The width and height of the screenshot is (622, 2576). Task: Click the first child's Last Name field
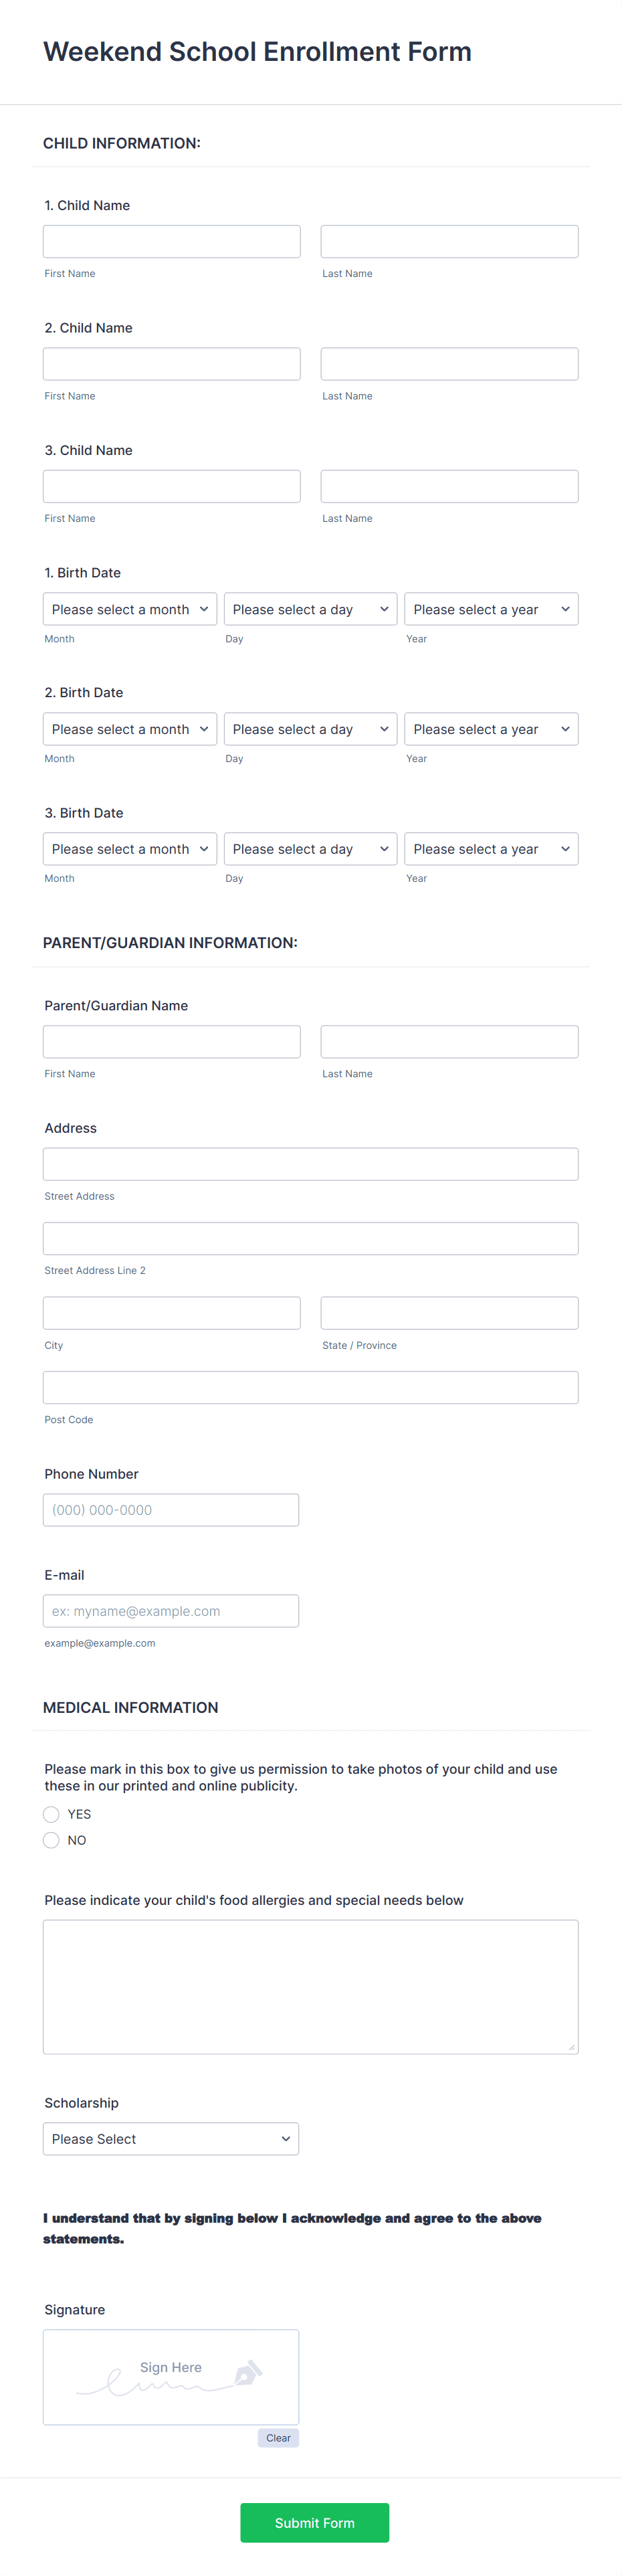[x=448, y=241]
